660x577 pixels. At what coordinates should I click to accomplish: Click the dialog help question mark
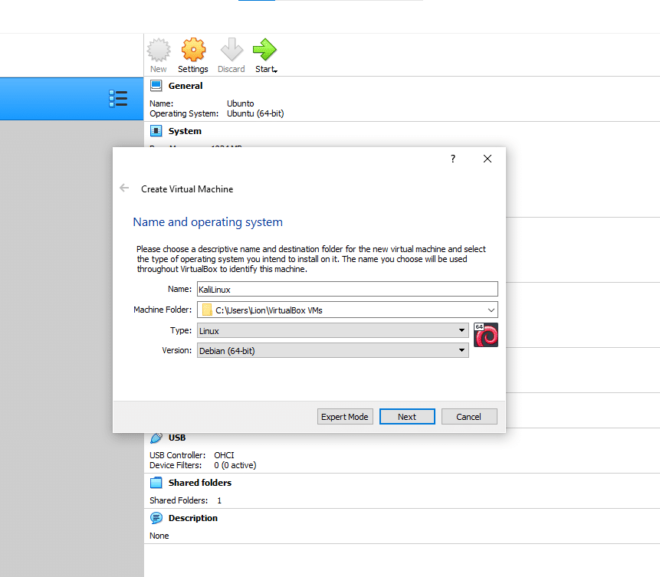tap(453, 159)
